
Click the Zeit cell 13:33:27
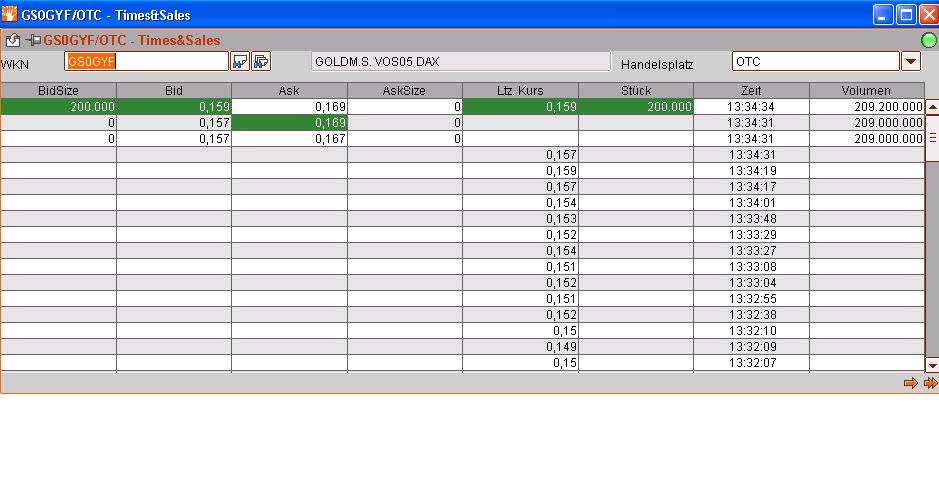click(752, 251)
